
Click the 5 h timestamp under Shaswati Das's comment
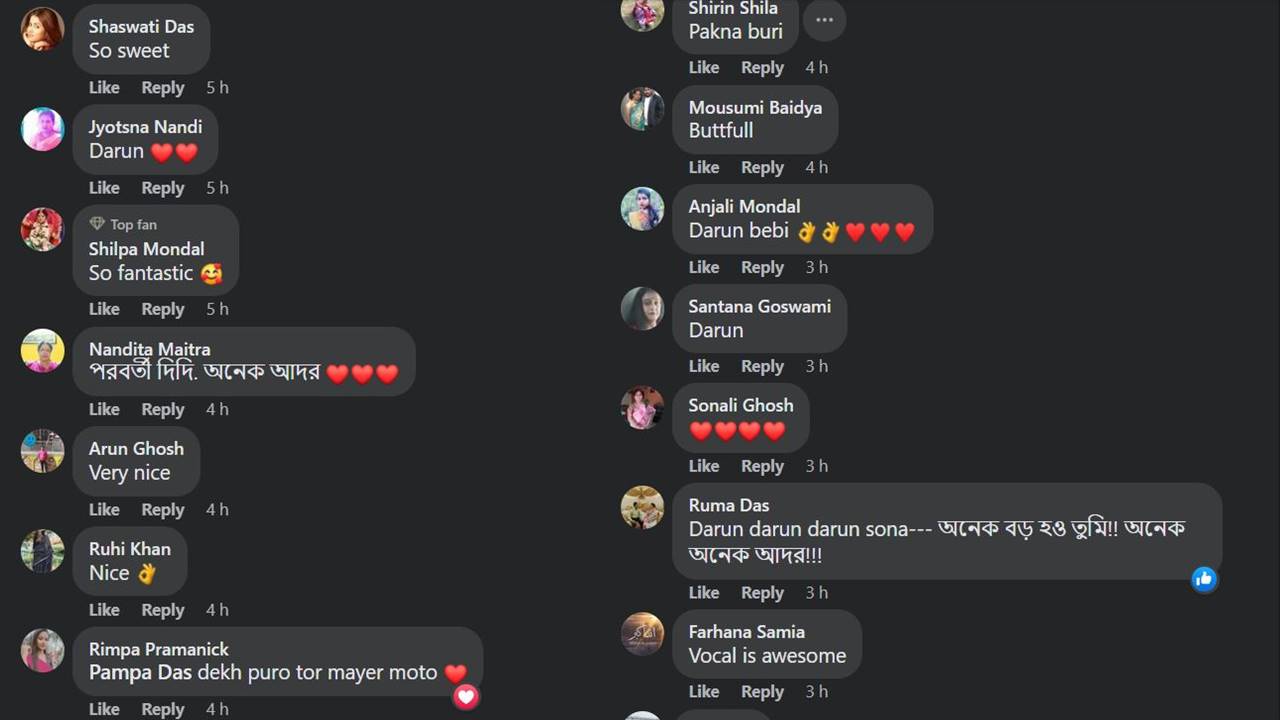click(x=217, y=87)
